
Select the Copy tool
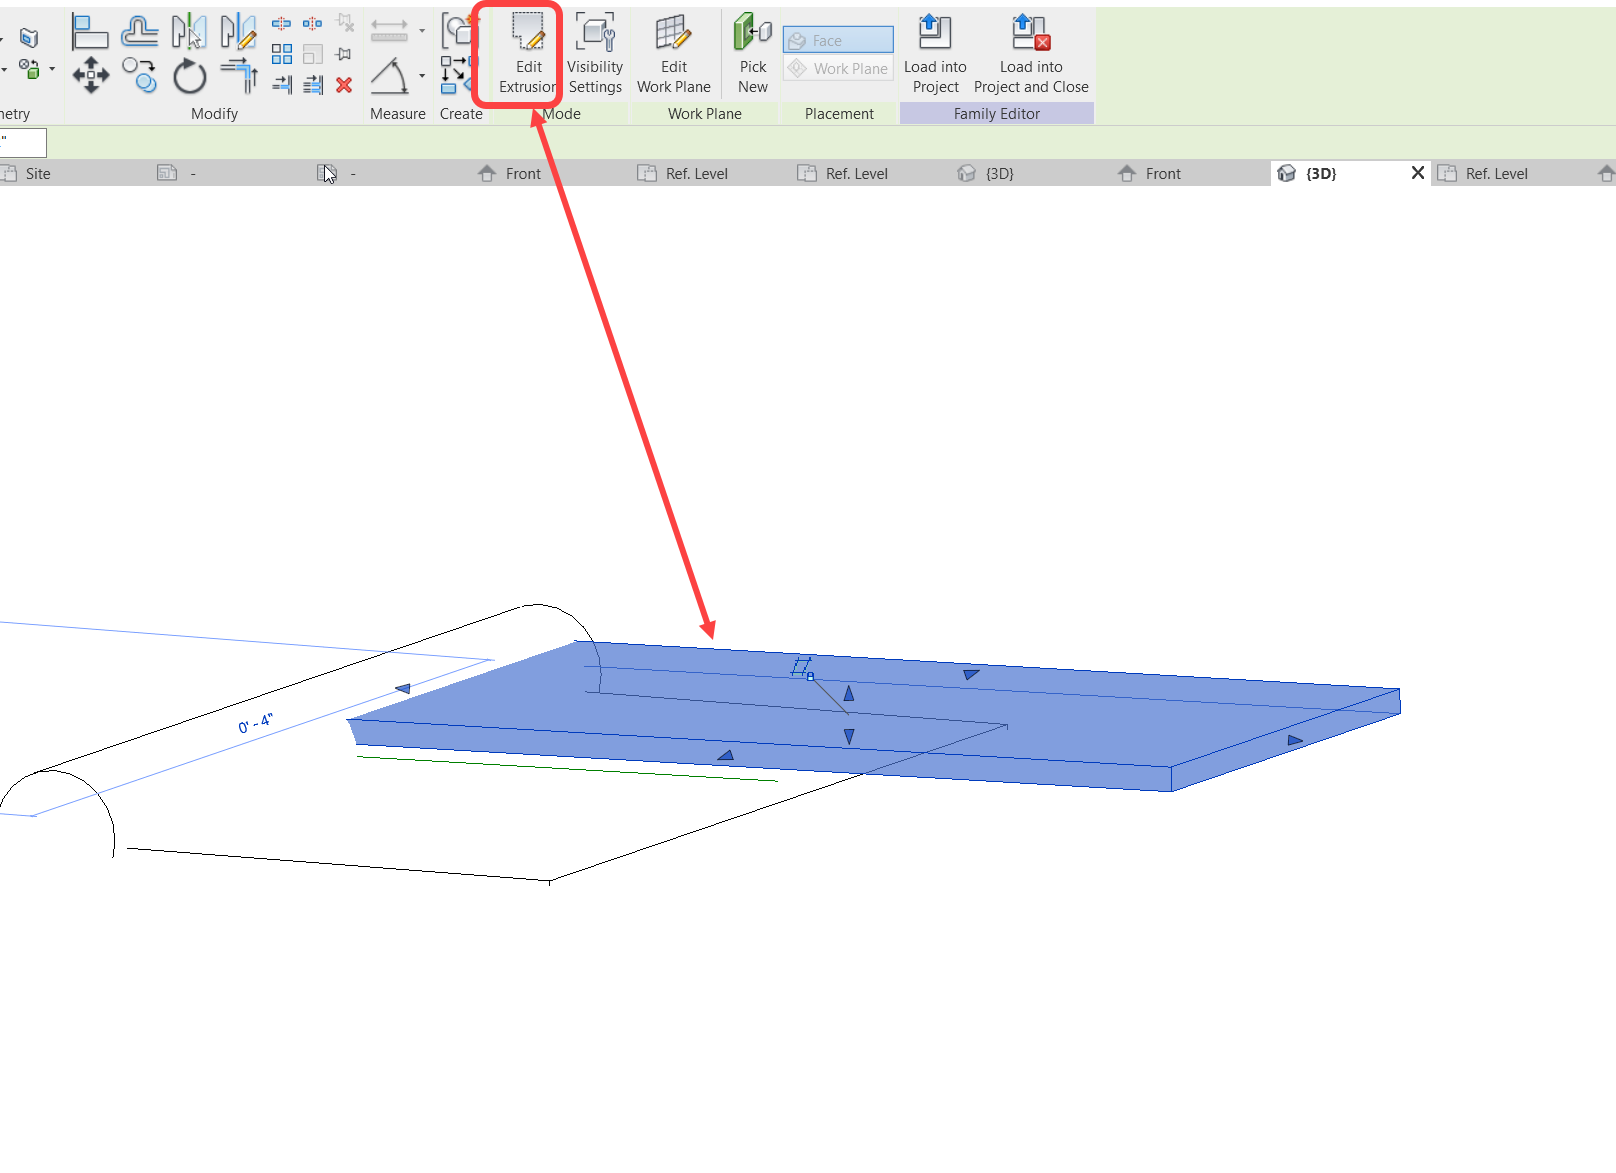[x=139, y=75]
